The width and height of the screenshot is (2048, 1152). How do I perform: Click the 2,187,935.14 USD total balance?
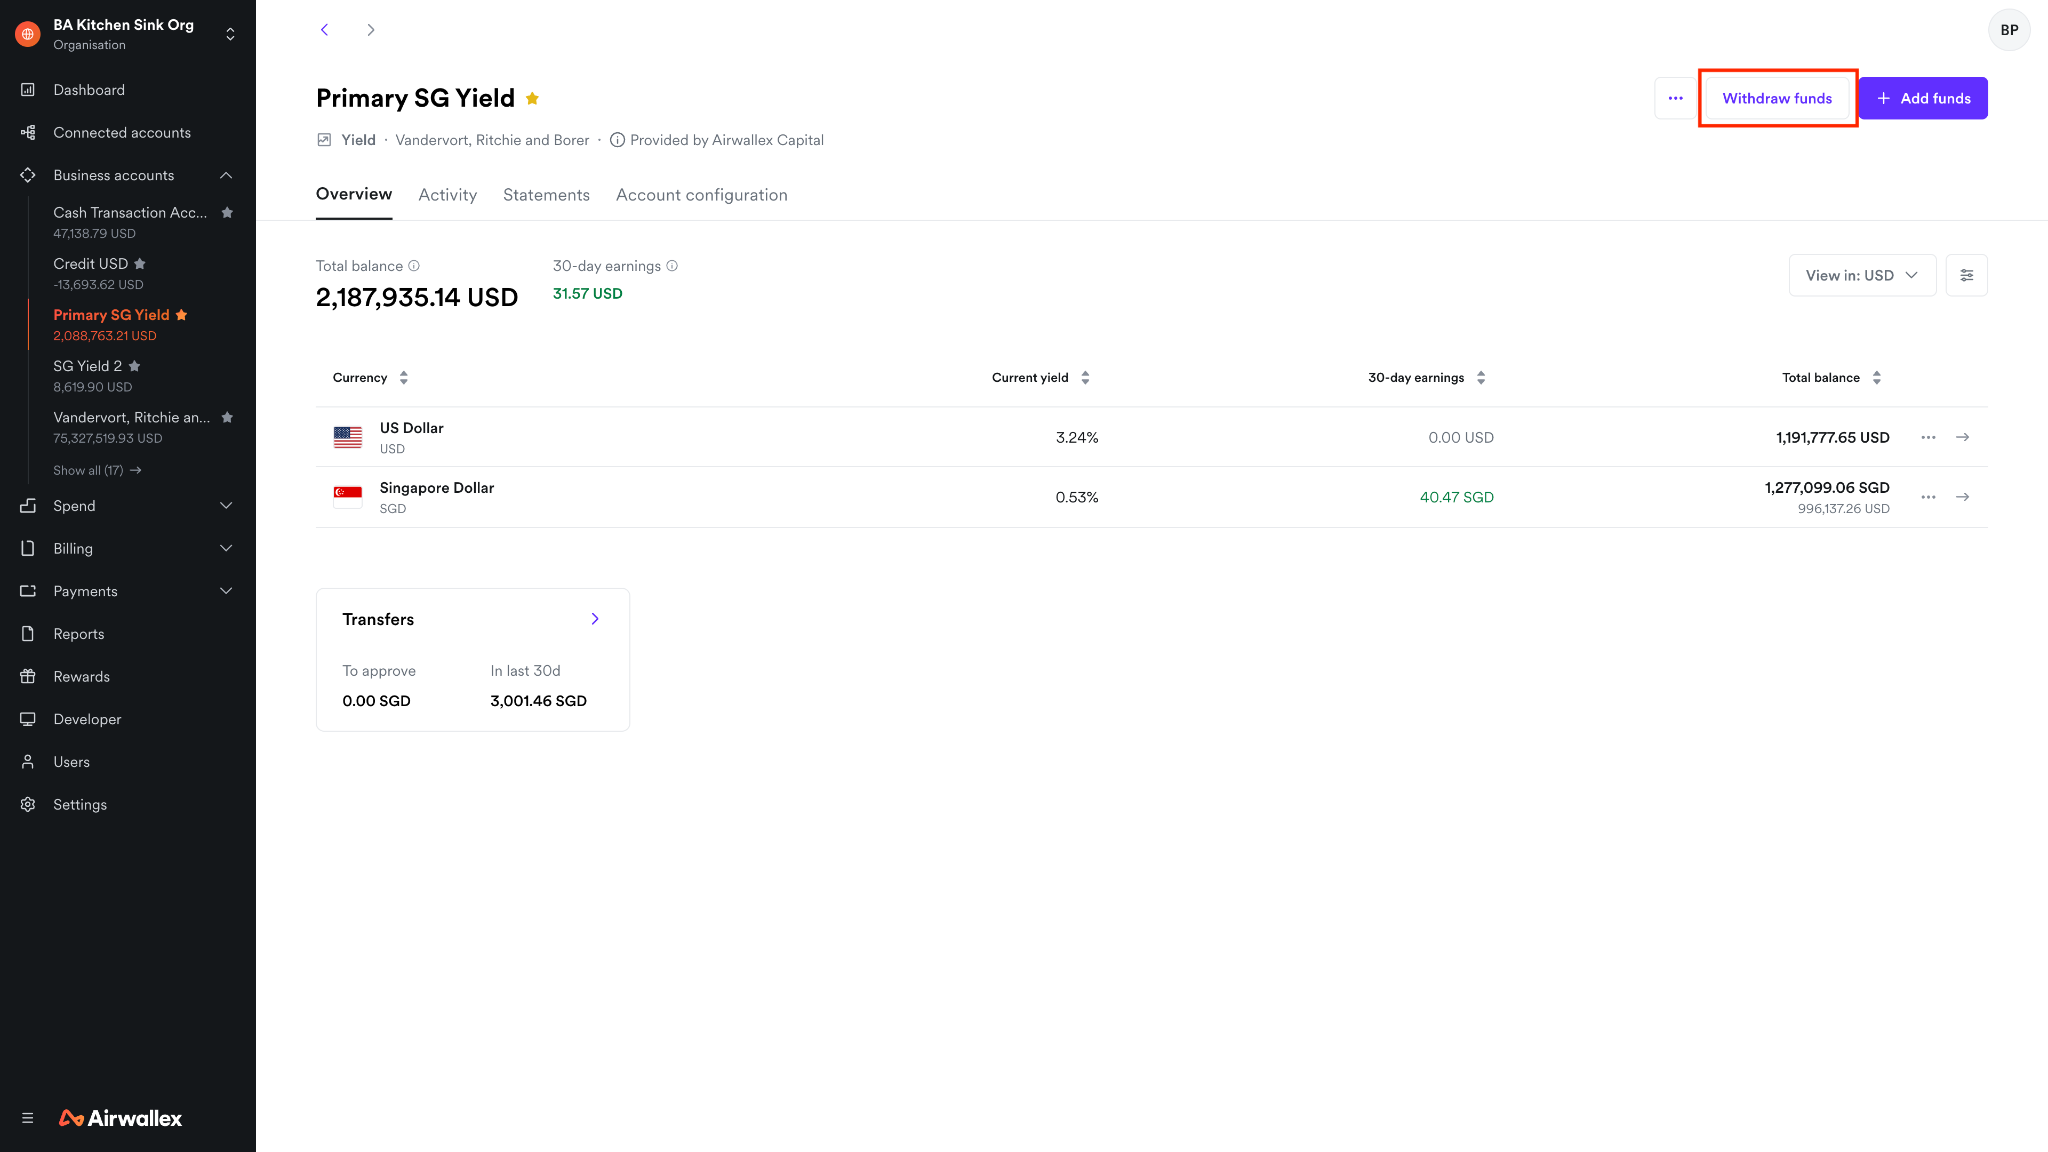point(417,297)
